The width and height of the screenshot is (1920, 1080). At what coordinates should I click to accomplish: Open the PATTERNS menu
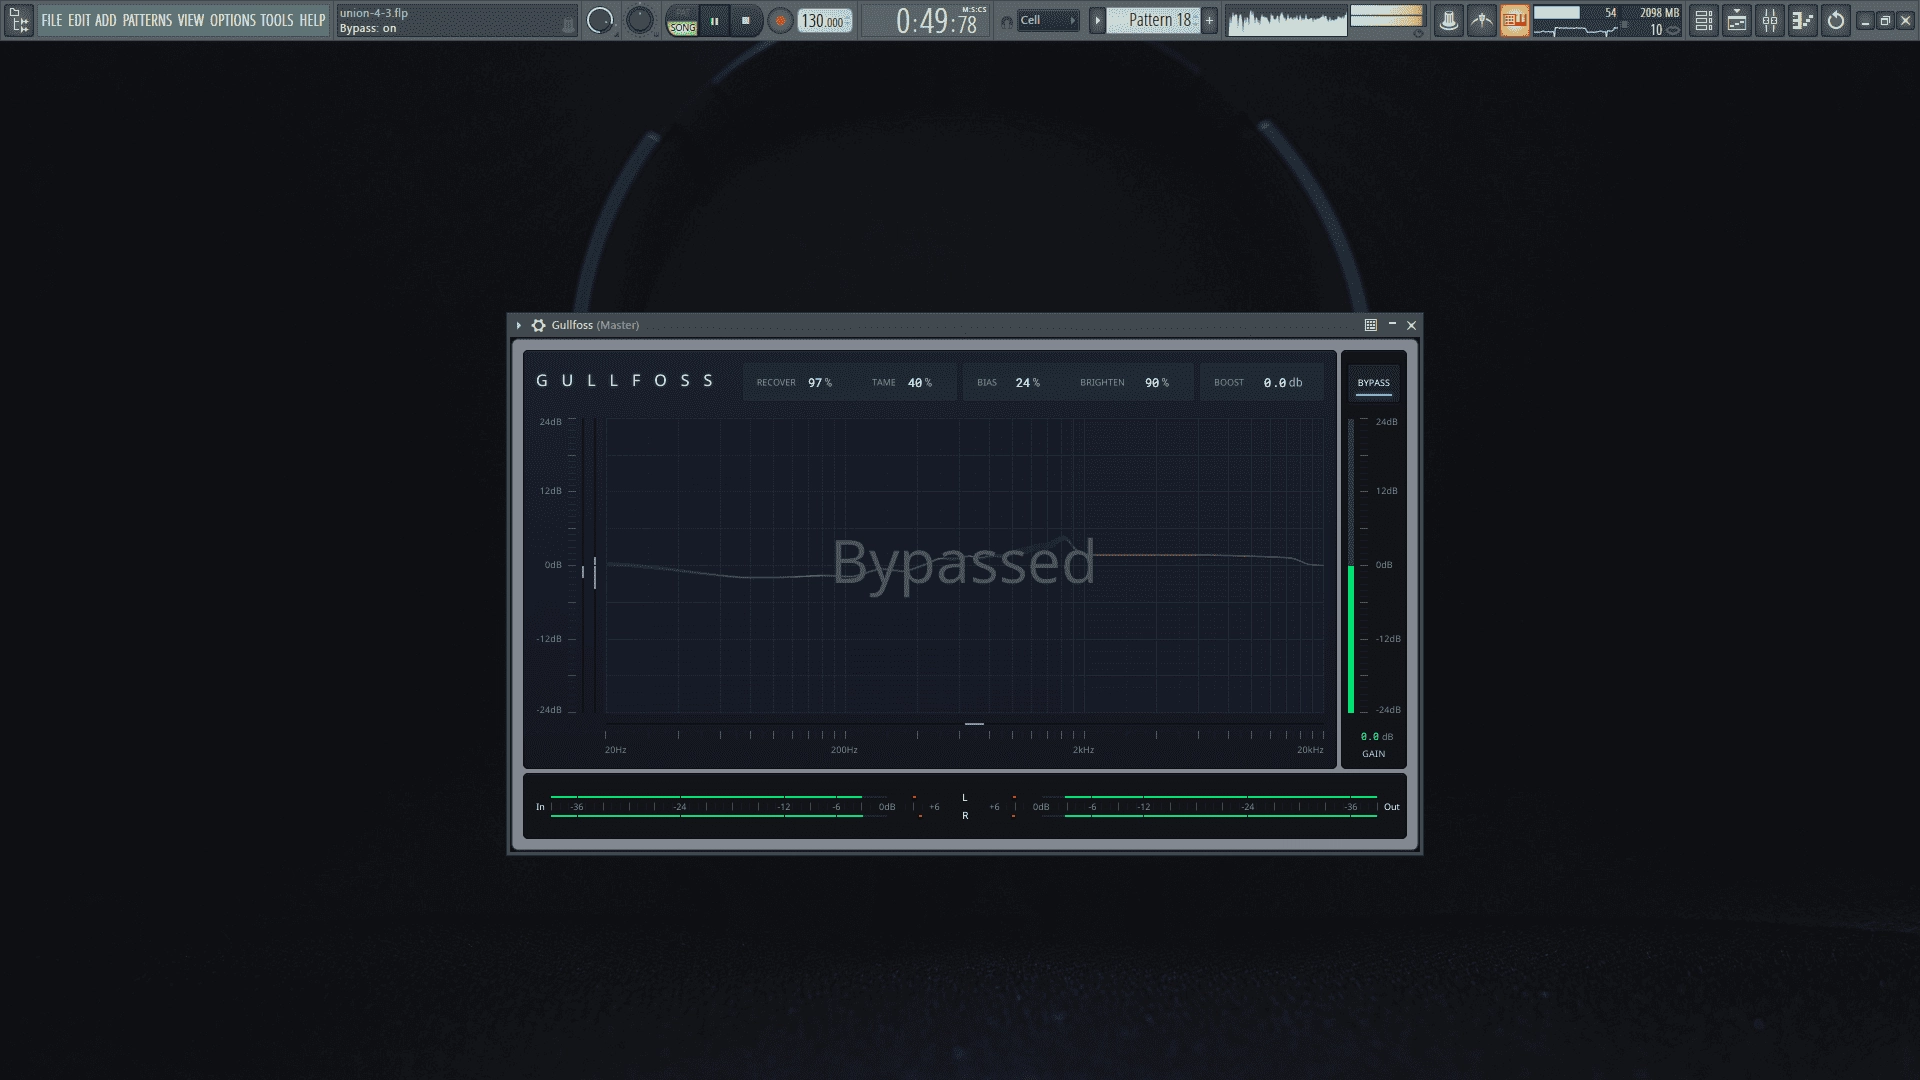[x=147, y=20]
